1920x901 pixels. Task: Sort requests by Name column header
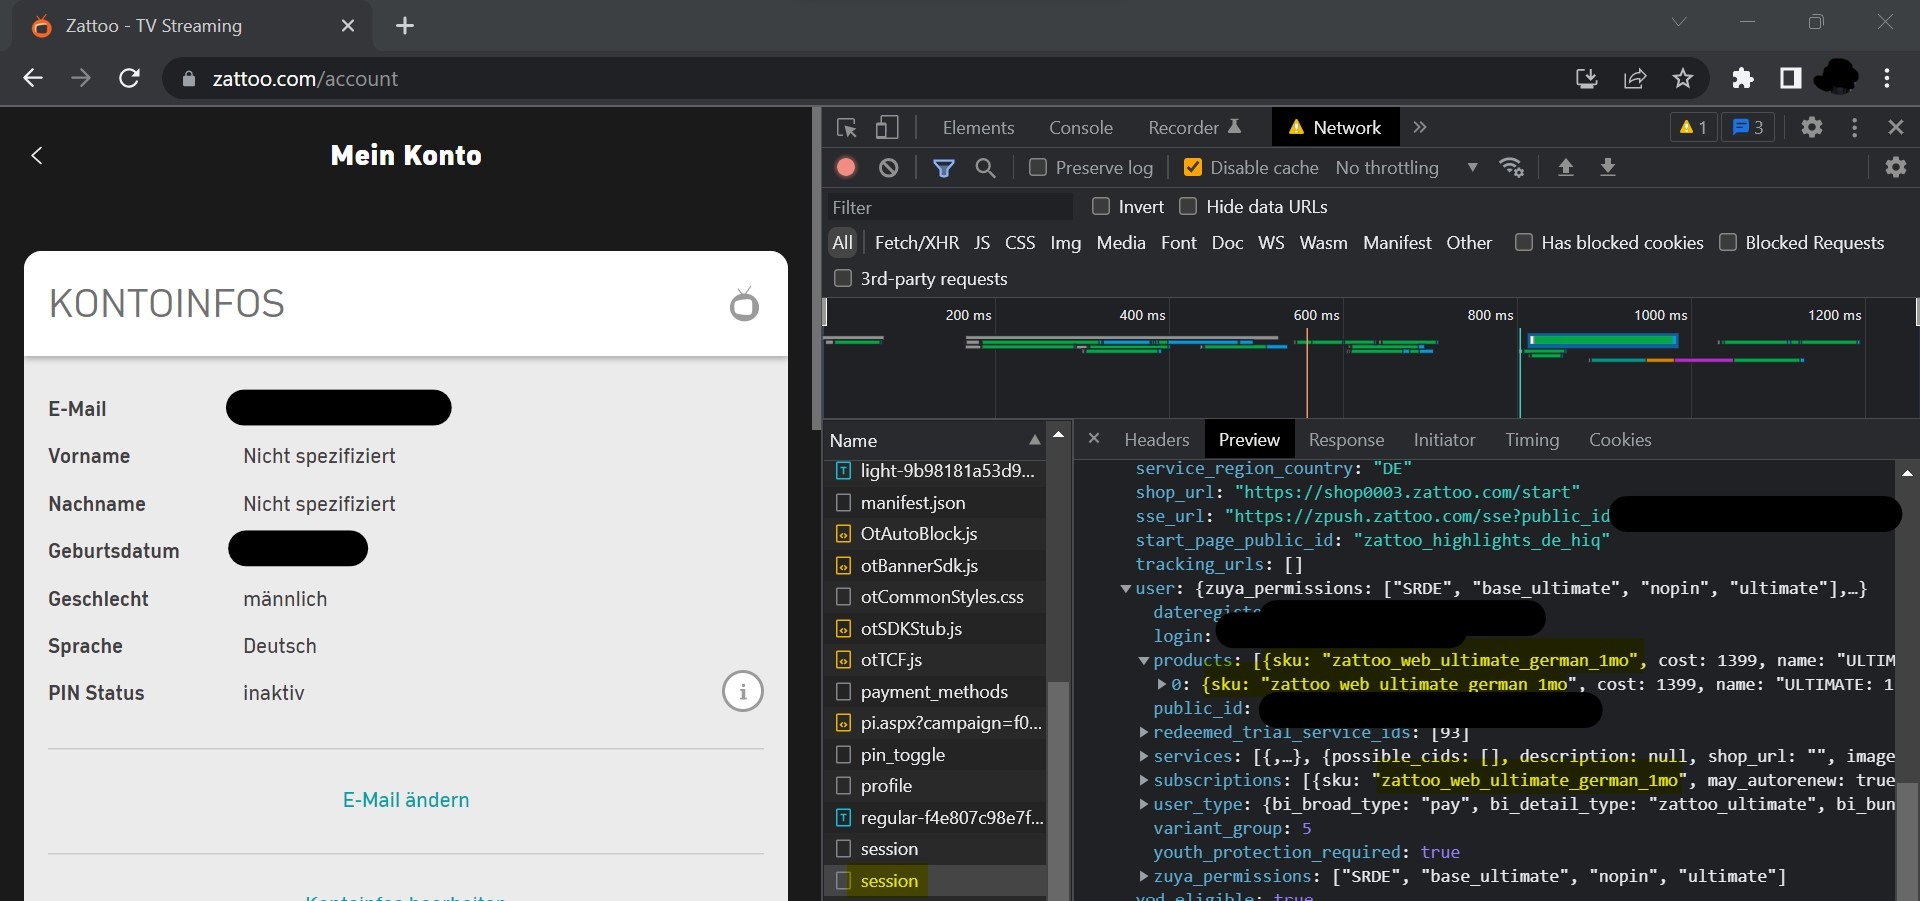tap(935, 440)
